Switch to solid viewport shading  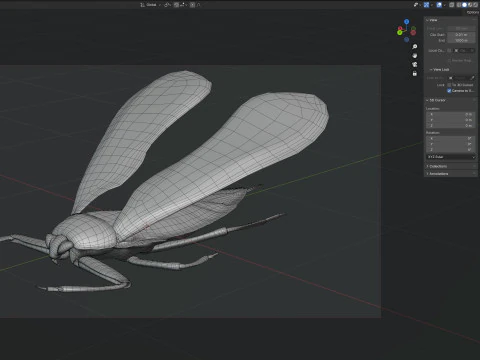click(x=464, y=5)
